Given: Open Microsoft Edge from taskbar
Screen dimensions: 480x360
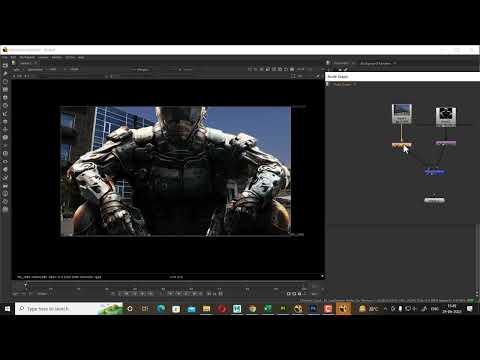Looking at the screenshot, I should (160, 309).
